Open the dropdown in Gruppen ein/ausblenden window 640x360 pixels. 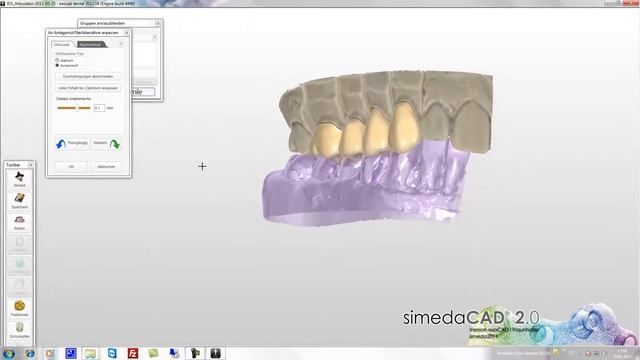coord(154,37)
